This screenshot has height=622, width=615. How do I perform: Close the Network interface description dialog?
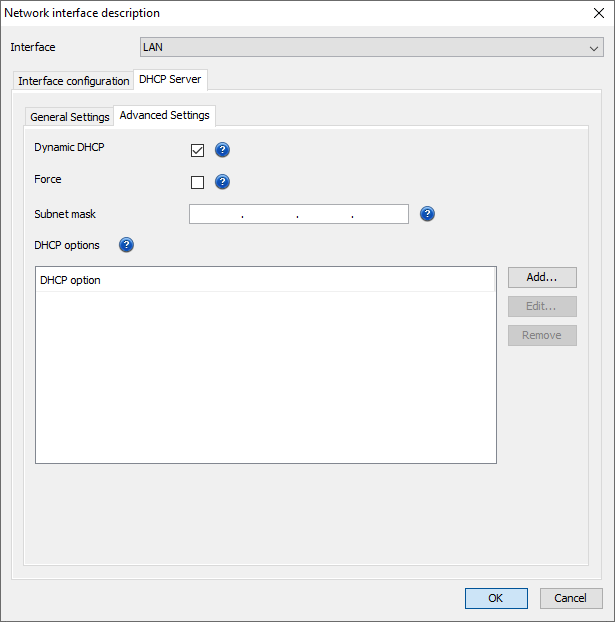tap(598, 13)
